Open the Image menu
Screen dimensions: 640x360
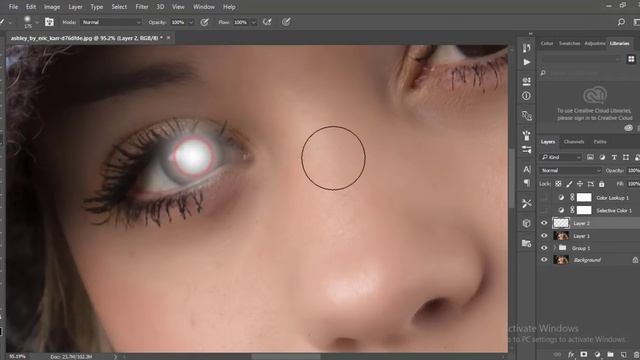click(52, 7)
